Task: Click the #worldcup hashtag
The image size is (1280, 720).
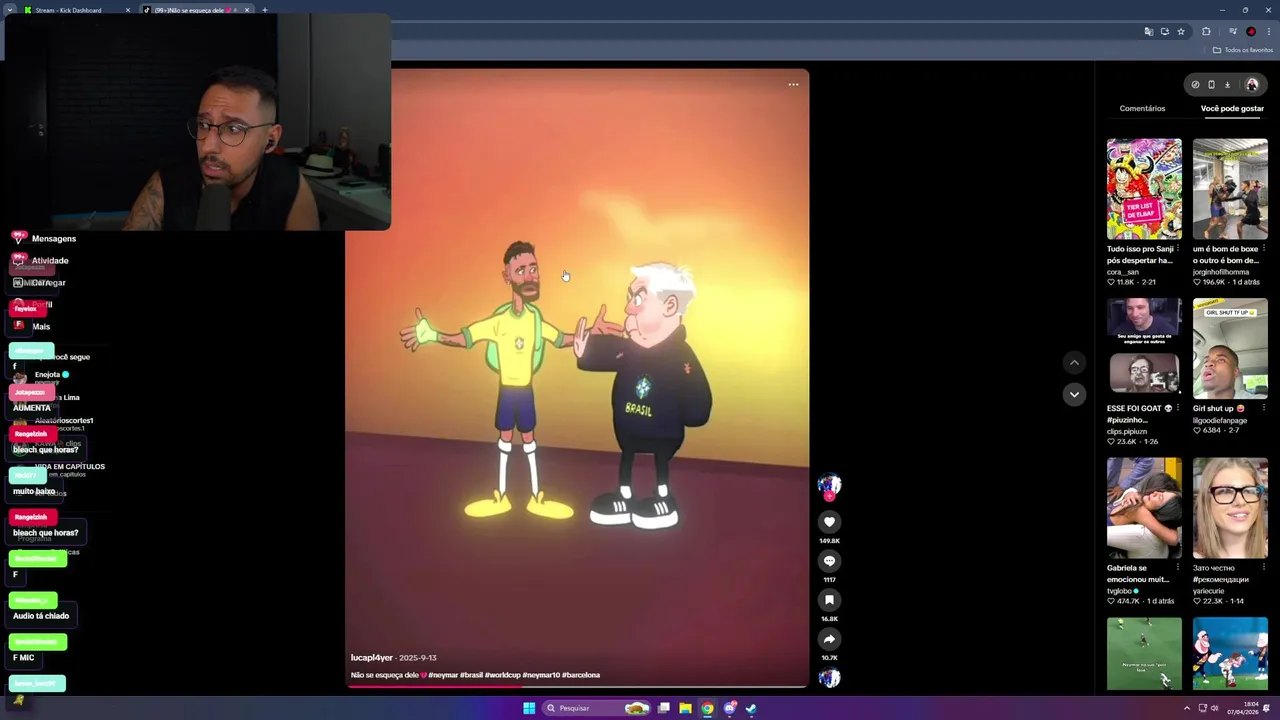Action: [503, 675]
